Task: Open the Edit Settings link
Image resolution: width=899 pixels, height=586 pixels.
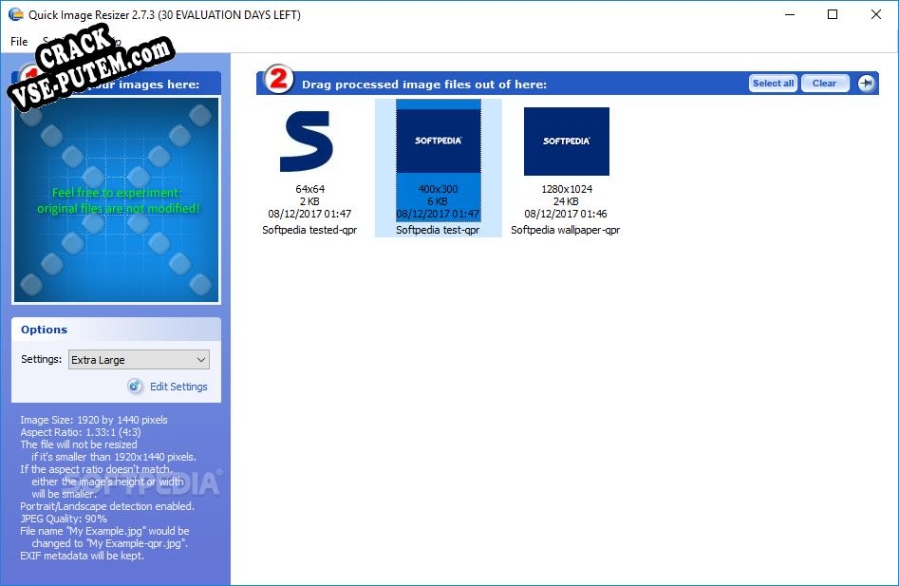Action: pos(178,387)
